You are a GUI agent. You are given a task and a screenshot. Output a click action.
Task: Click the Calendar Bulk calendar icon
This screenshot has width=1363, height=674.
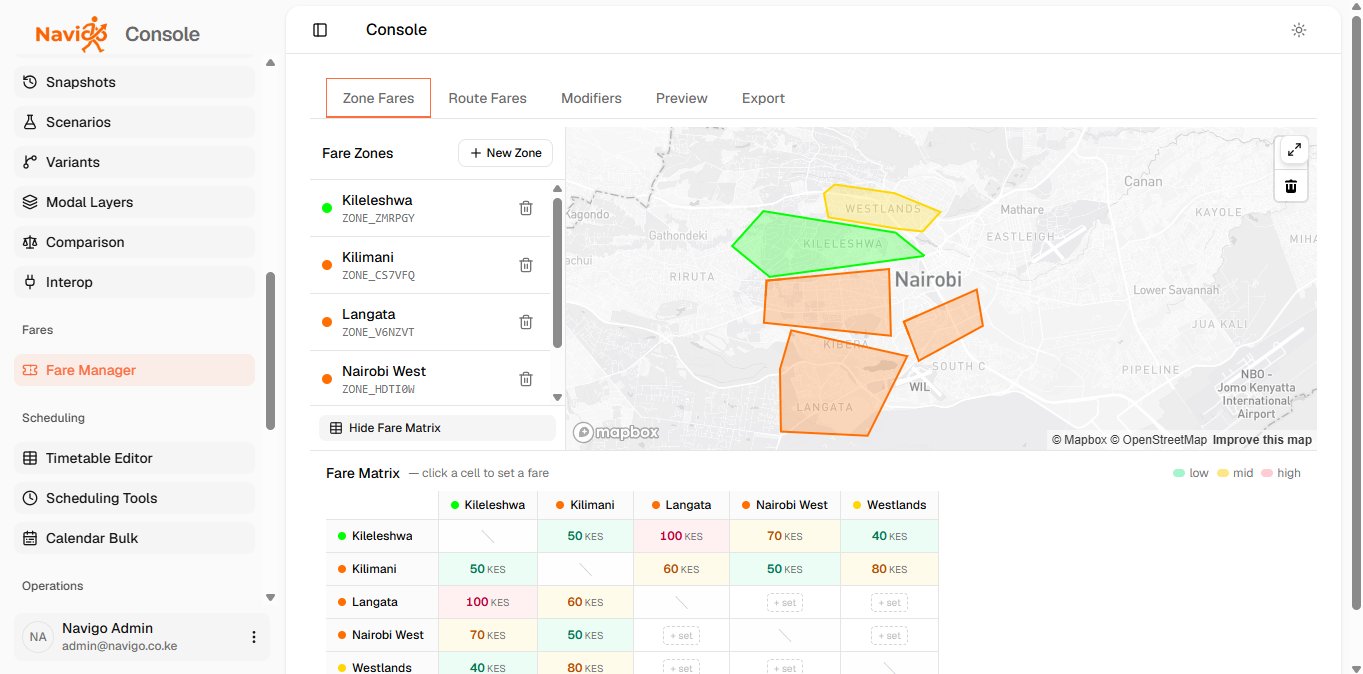pyautogui.click(x=30, y=538)
